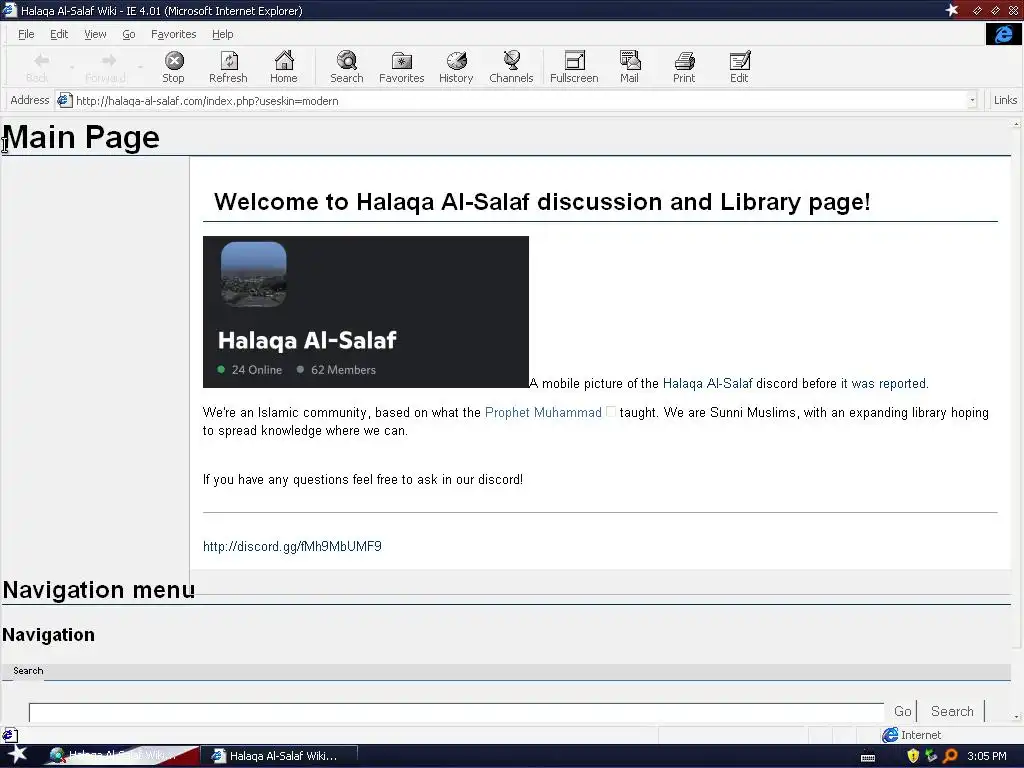Click the wiki search input field
The height and width of the screenshot is (768, 1024).
tap(456, 712)
